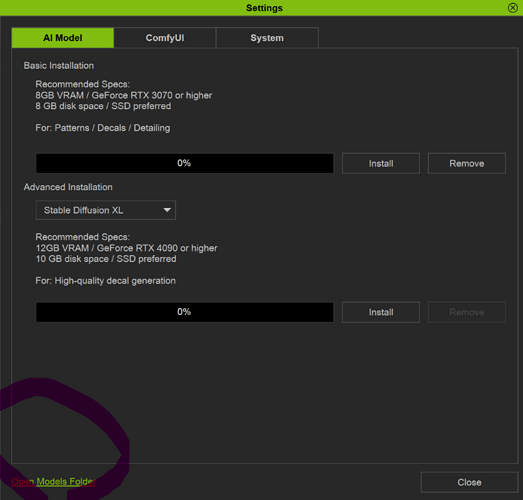This screenshot has width=523, height=500.
Task: Open the Stable Diffusion XL dropdown
Action: coord(106,210)
